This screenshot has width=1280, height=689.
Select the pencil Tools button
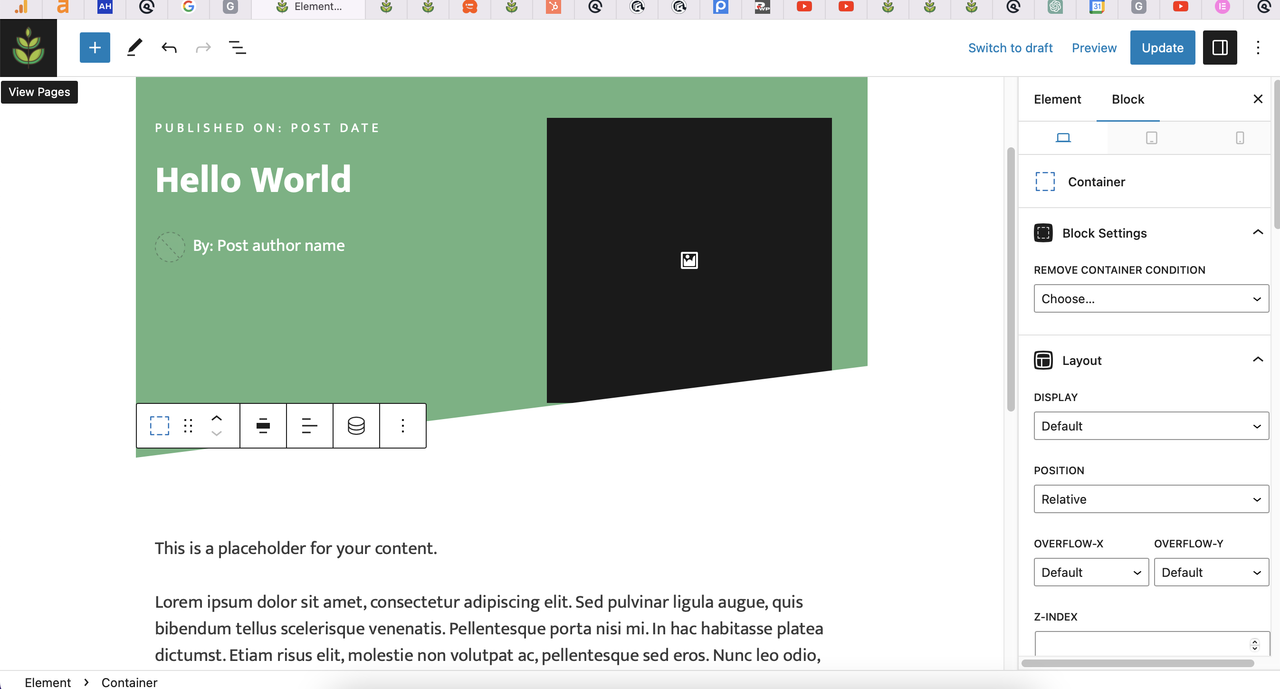coord(134,47)
